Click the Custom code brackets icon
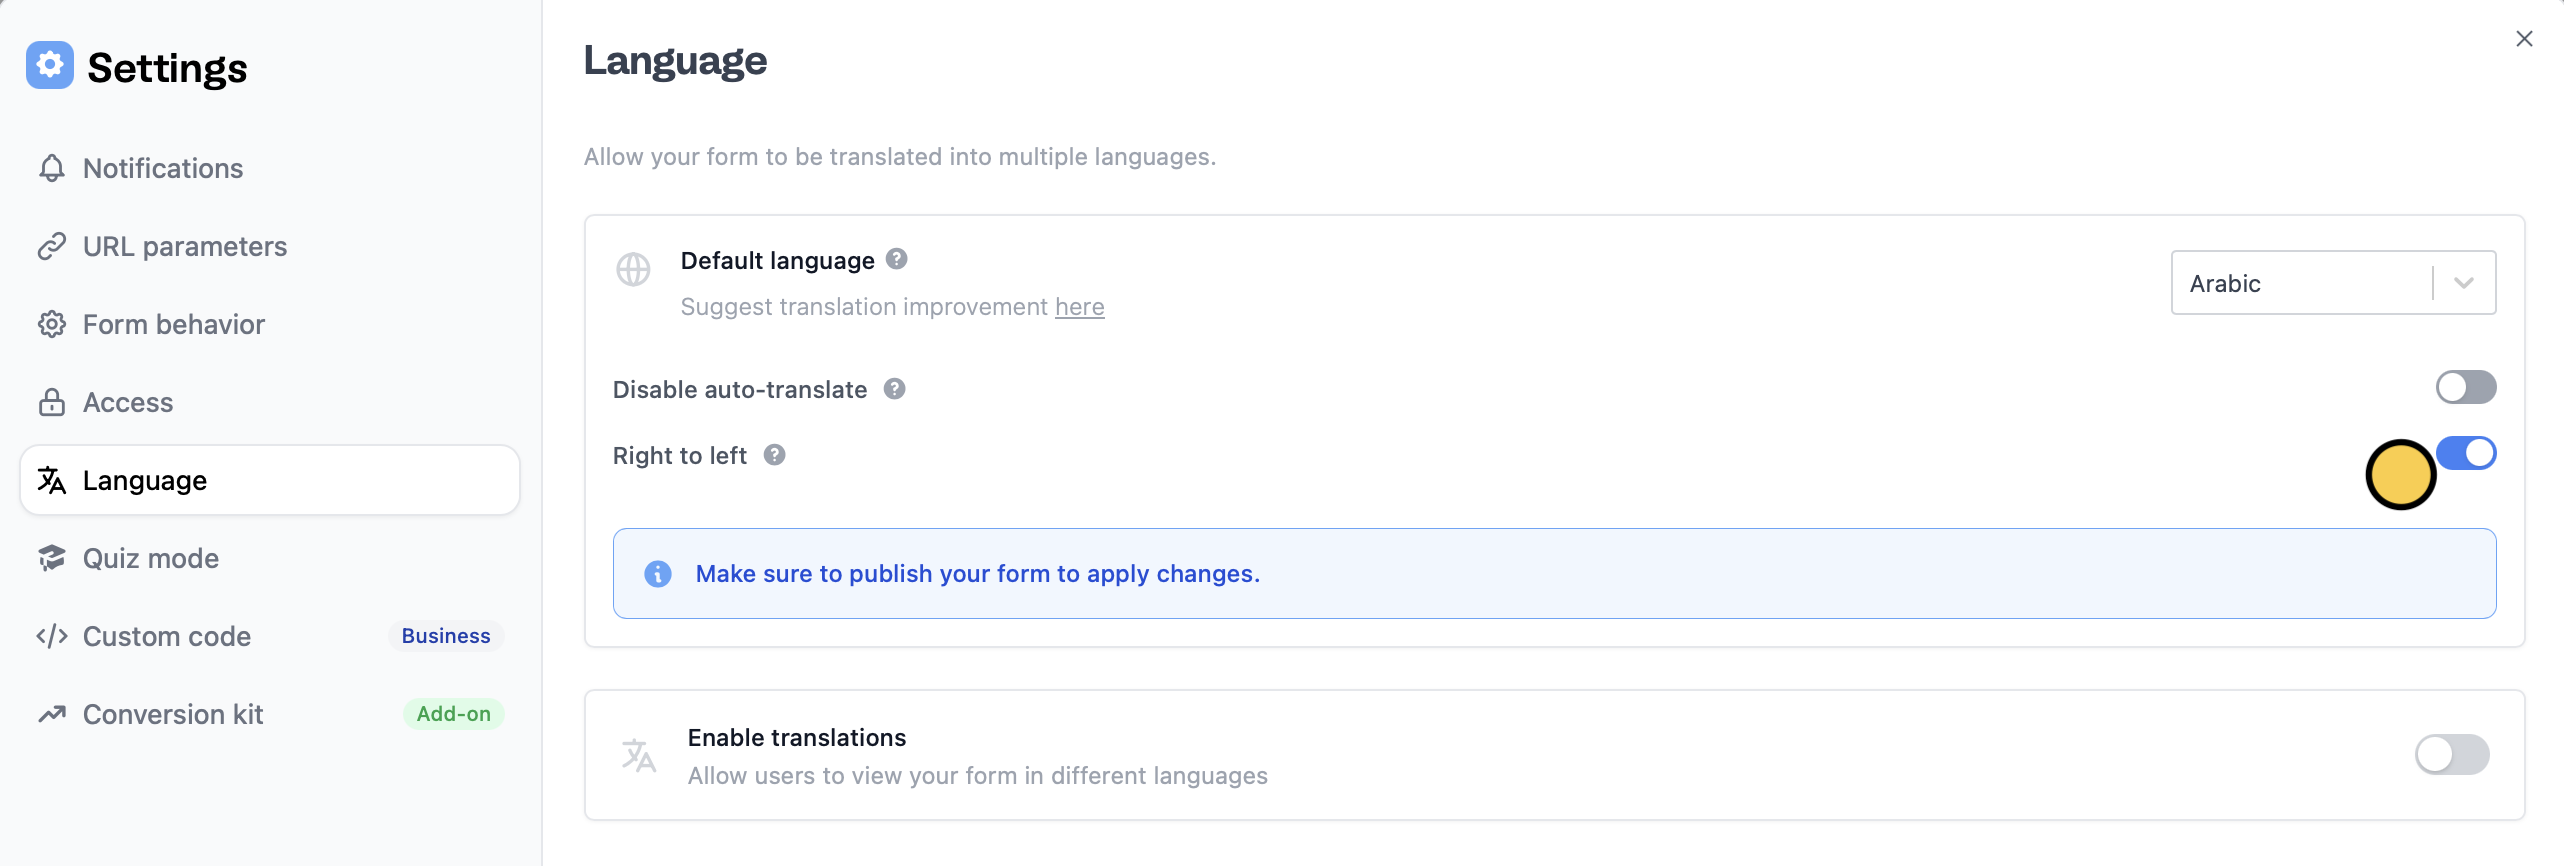Viewport: 2564px width, 866px height. coord(52,636)
